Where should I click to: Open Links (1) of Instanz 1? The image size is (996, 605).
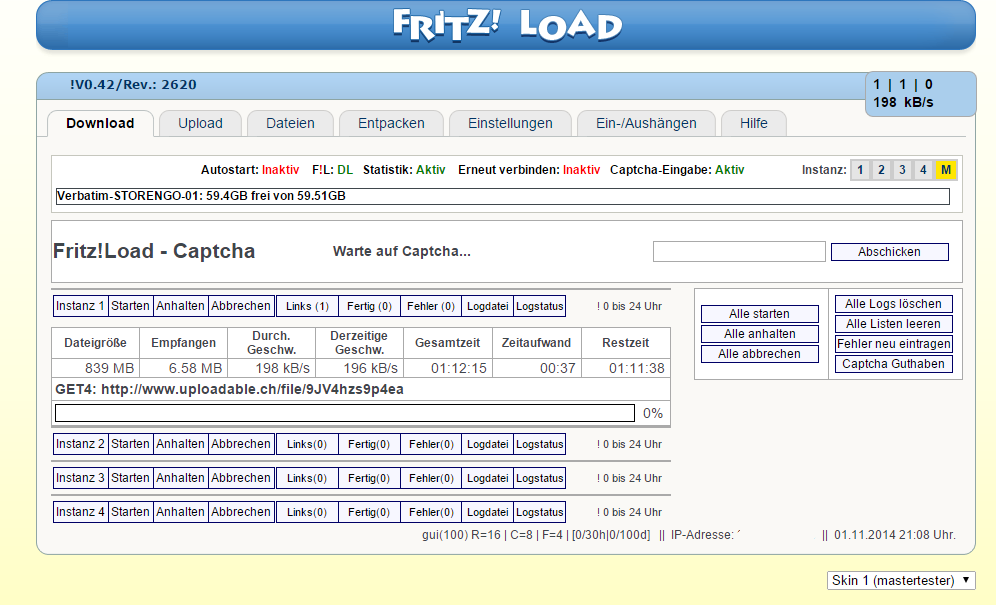tap(307, 306)
